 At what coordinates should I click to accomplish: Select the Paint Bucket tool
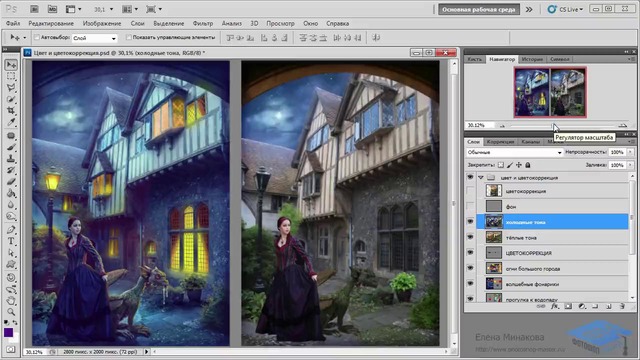pos(11,193)
